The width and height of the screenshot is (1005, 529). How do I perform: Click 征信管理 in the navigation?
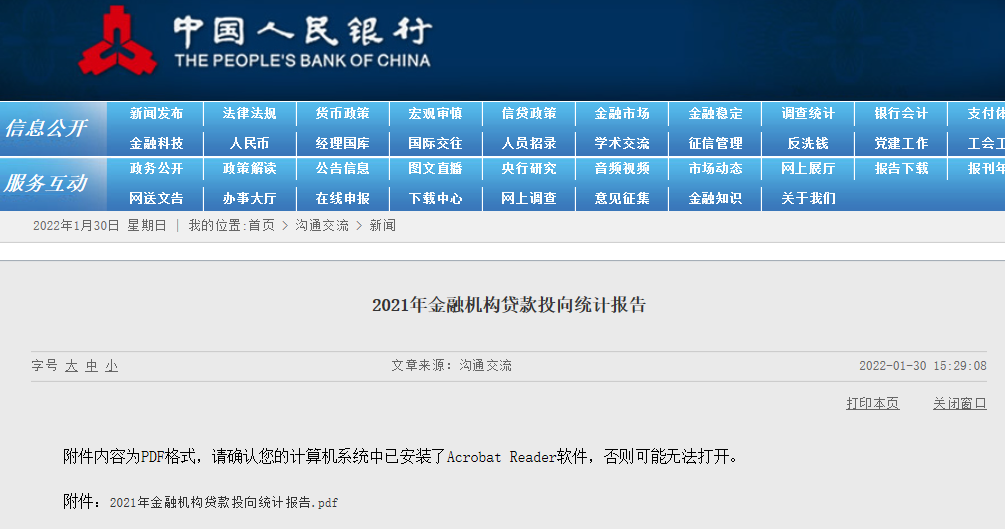(715, 143)
